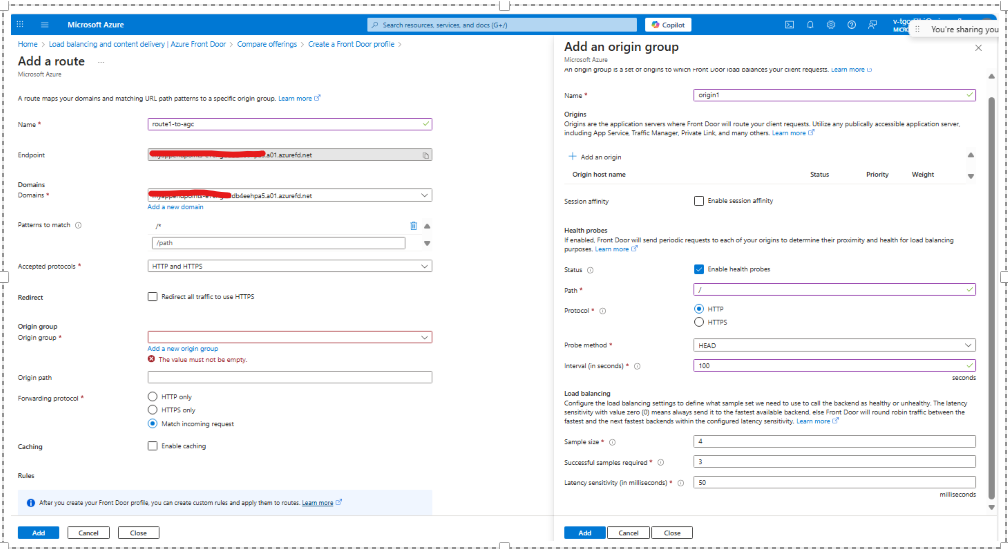Open Probe method dropdown showing HEAD
The height and width of the screenshot is (549, 1008).
tap(834, 345)
